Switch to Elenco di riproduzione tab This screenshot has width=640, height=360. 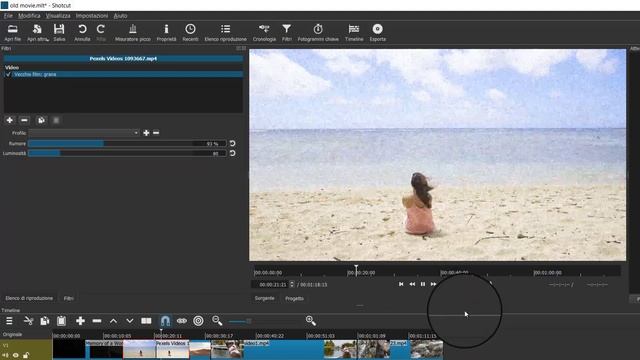29,298
